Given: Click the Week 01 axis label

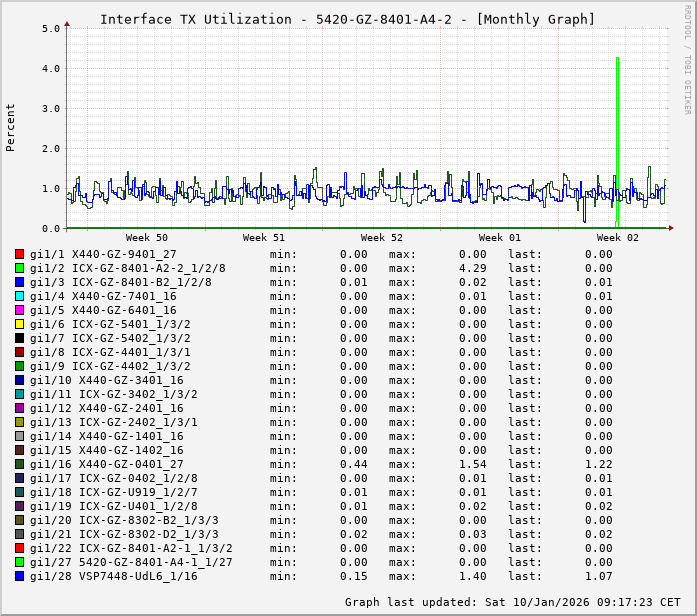Looking at the screenshot, I should pyautogui.click(x=499, y=238).
